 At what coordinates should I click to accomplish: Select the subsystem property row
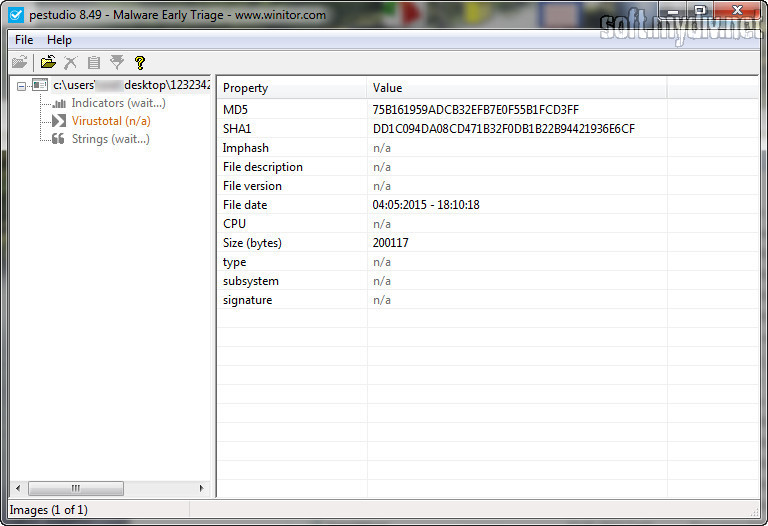click(487, 281)
